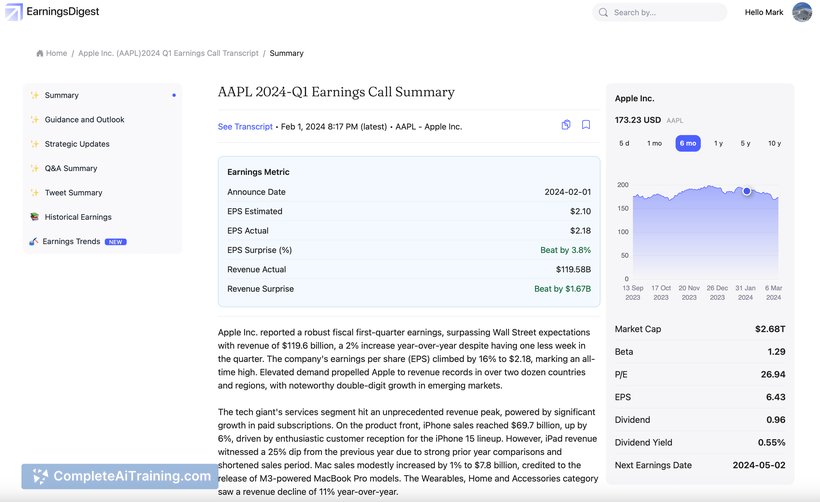Image resolution: width=820 pixels, height=502 pixels.
Task: Click sparkle icon beside Q&A Summary
Action: [x=35, y=168]
